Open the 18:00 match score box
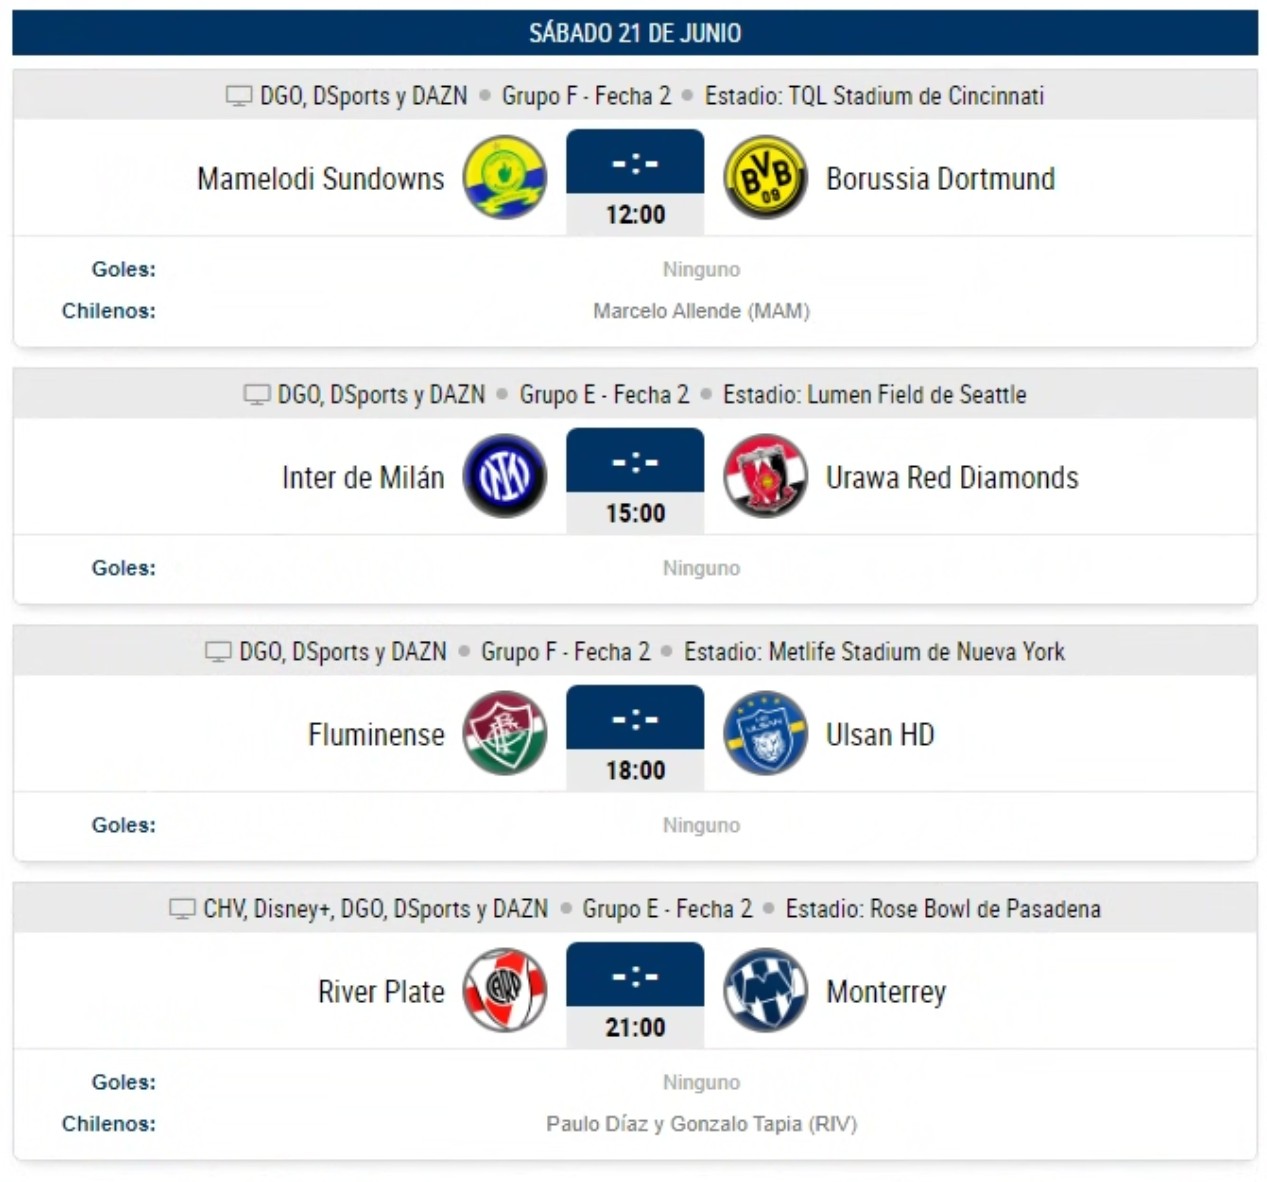The height and width of the screenshot is (1182, 1267). 635,738
